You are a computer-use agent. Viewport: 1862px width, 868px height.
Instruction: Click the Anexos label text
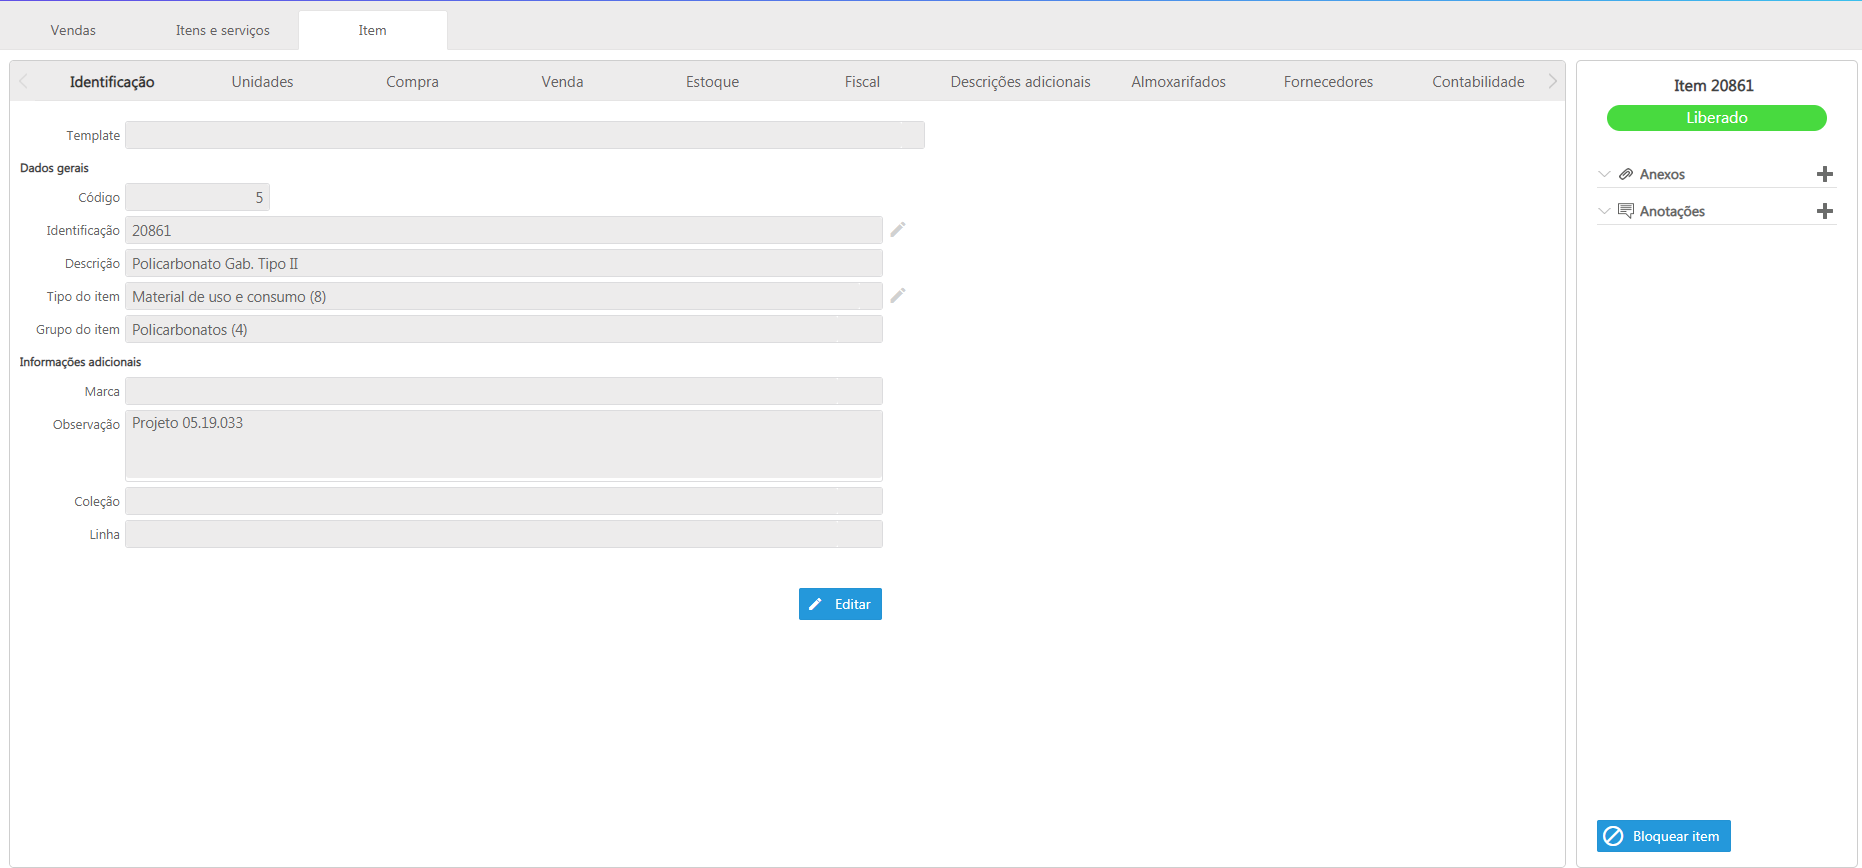pyautogui.click(x=1662, y=174)
